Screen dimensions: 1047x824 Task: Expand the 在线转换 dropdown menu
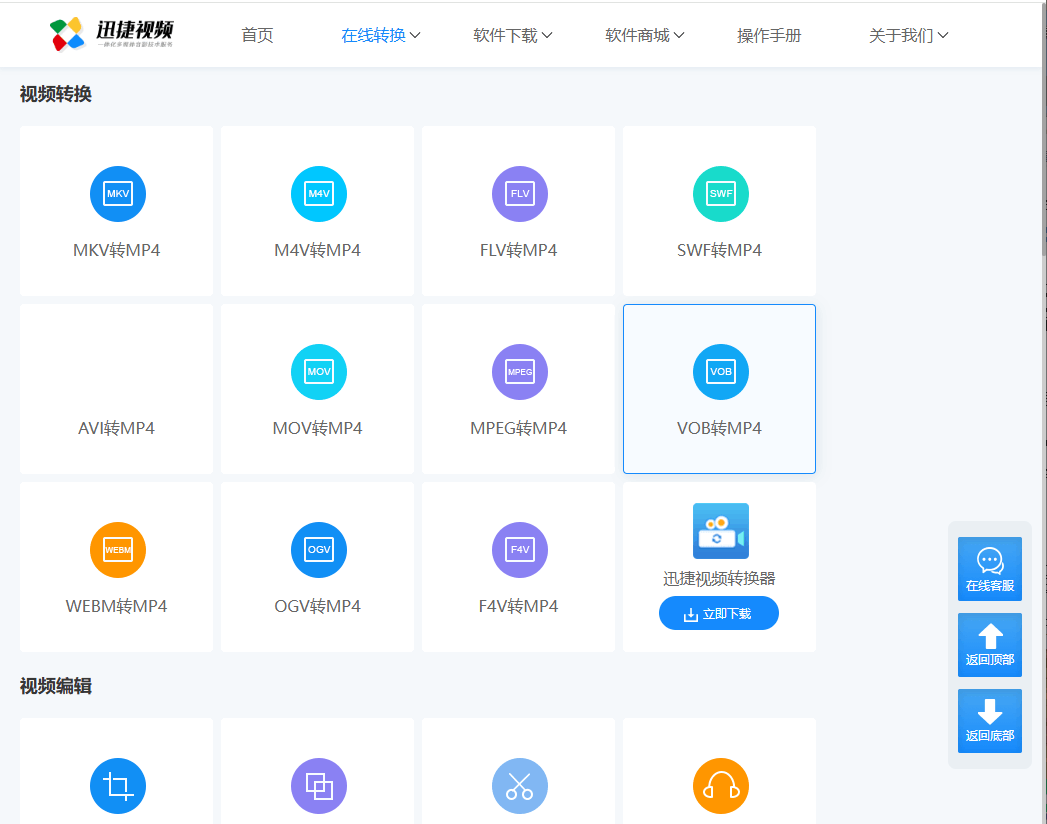[x=380, y=34]
